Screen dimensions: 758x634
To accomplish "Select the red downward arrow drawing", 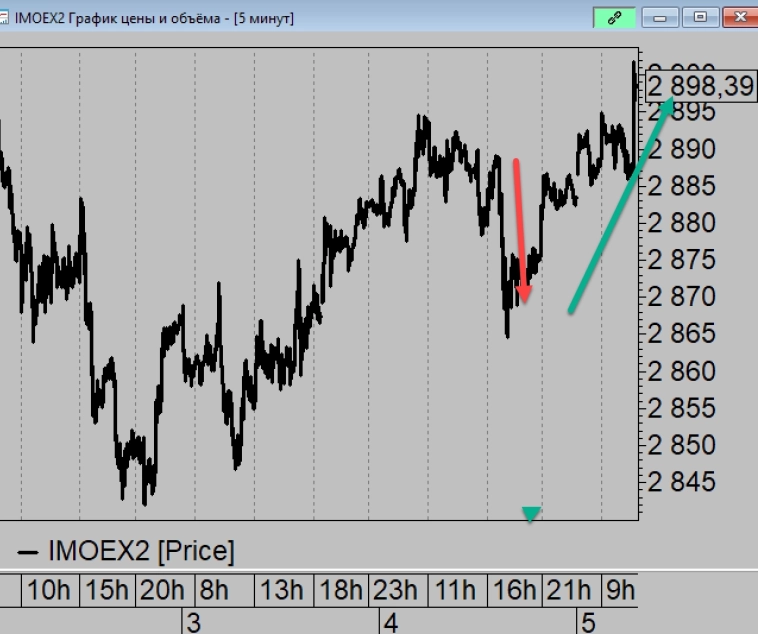I will coord(521,231).
